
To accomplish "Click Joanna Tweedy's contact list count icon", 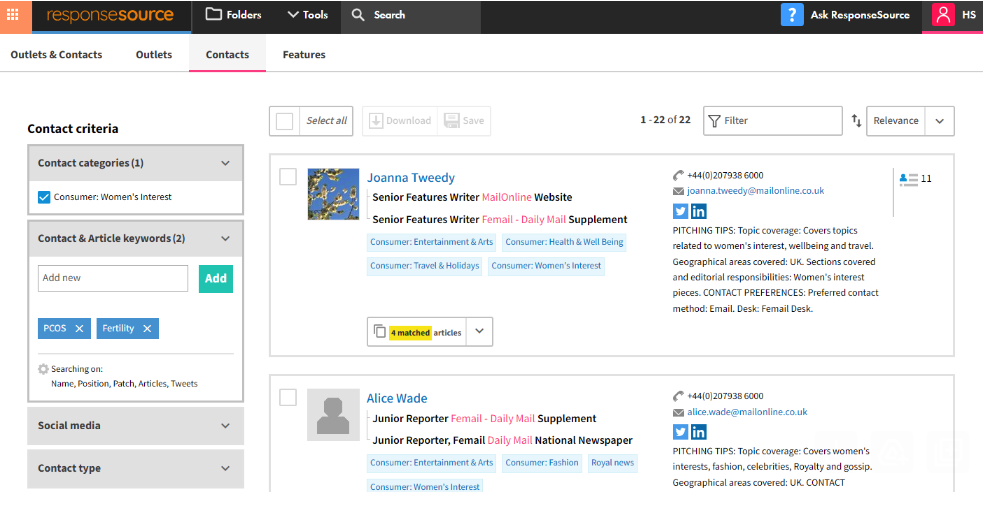I will point(909,179).
